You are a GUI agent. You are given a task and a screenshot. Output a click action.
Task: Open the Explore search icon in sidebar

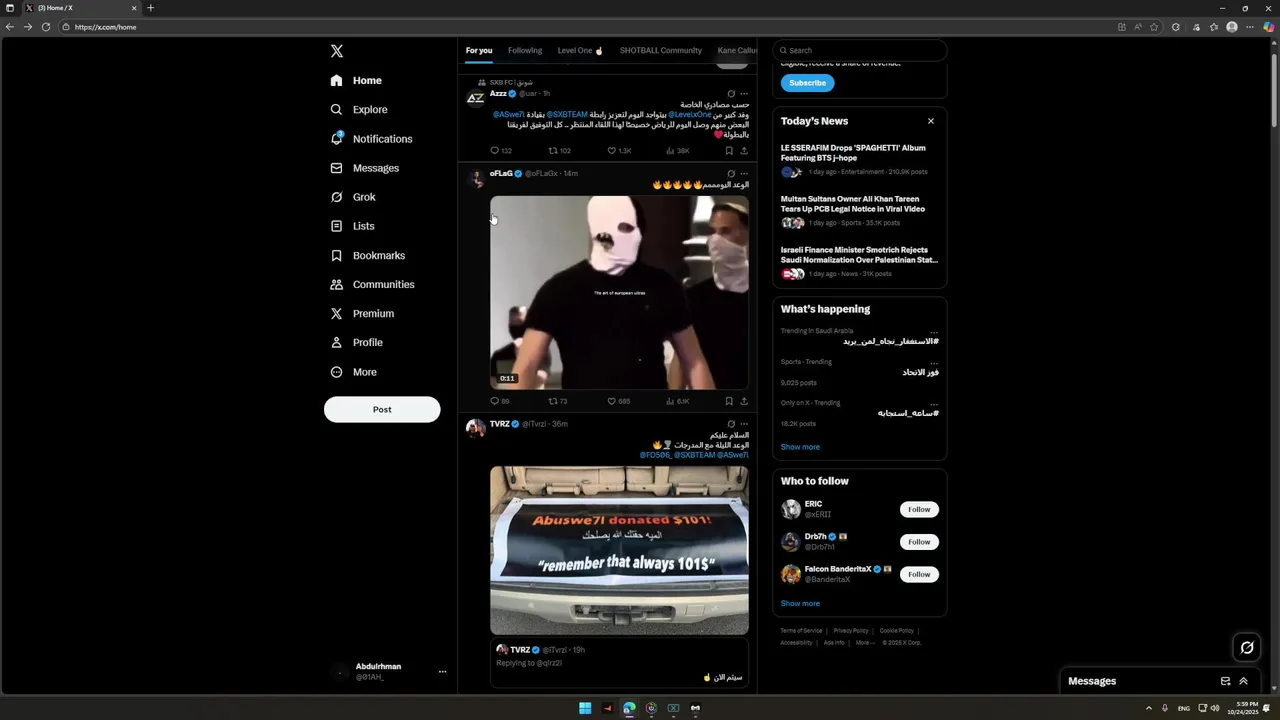click(337, 110)
